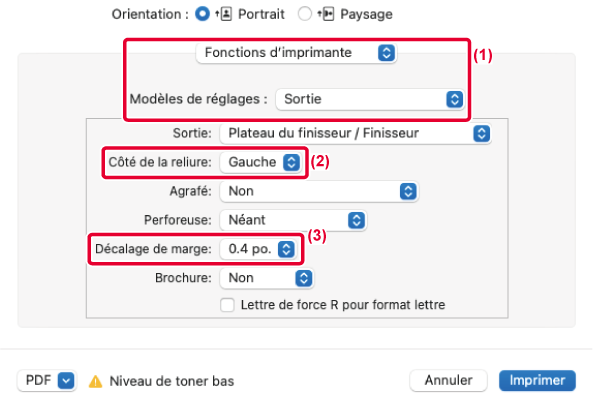The image size is (593, 404).
Task: Click the PDF menu button label
Action: [38, 380]
